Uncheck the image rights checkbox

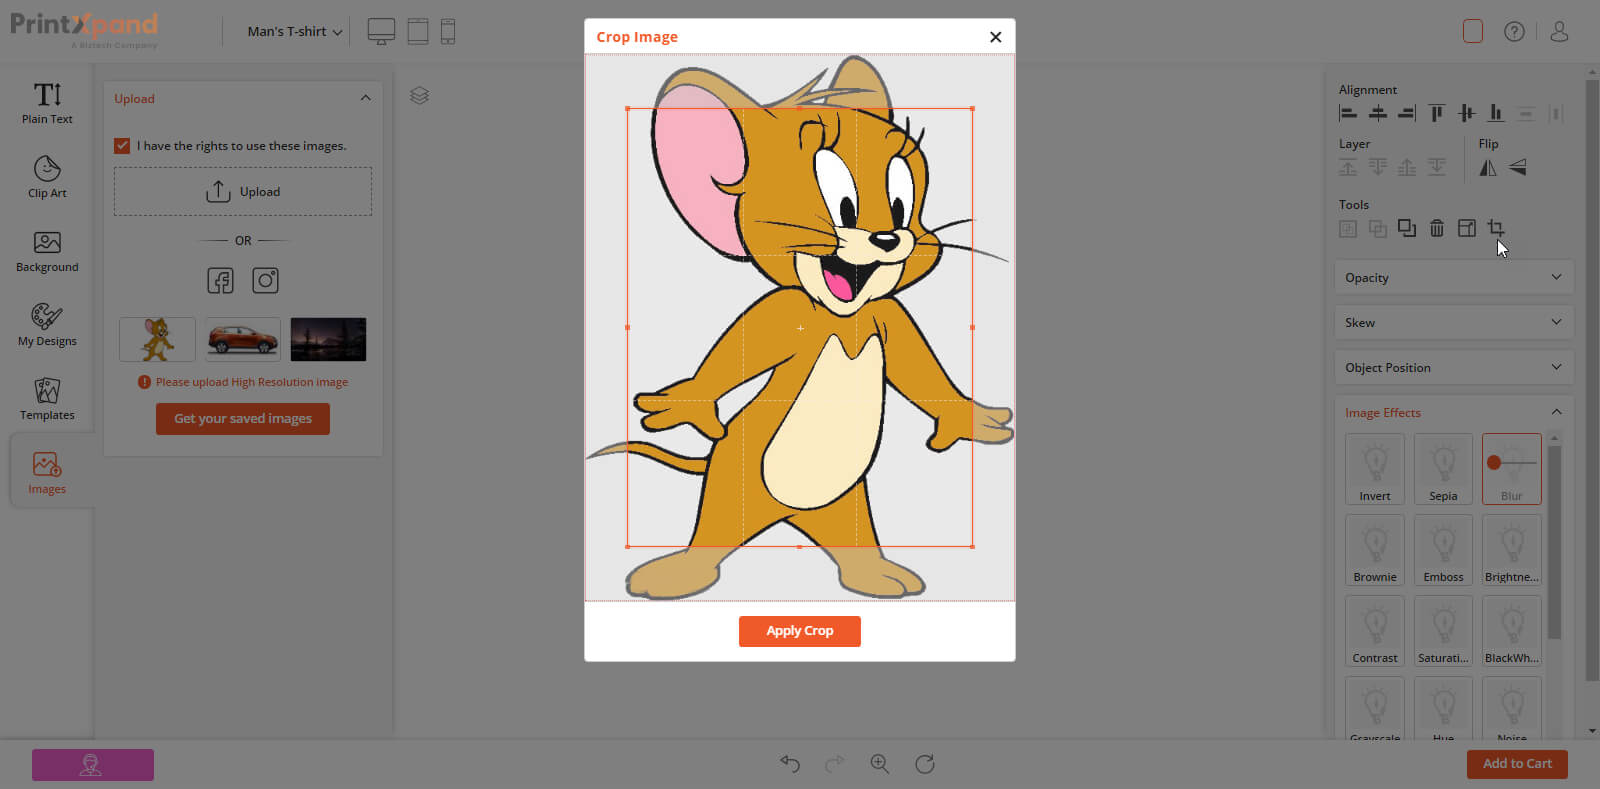pos(122,146)
